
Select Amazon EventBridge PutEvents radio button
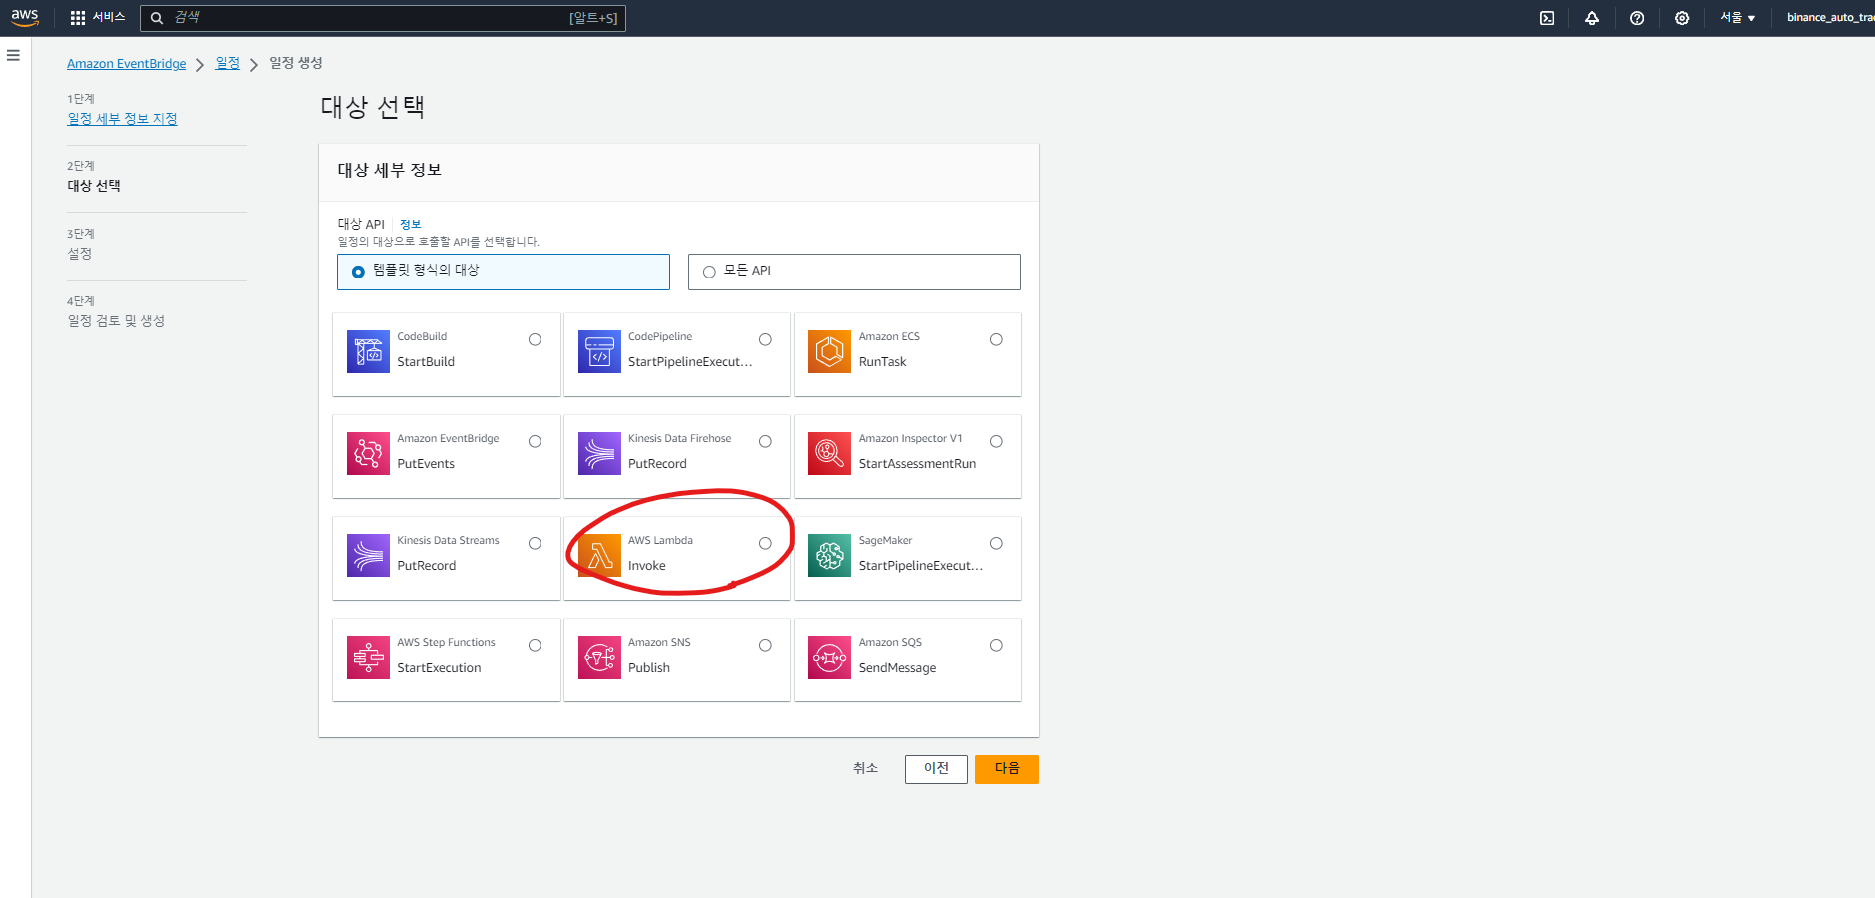535,442
